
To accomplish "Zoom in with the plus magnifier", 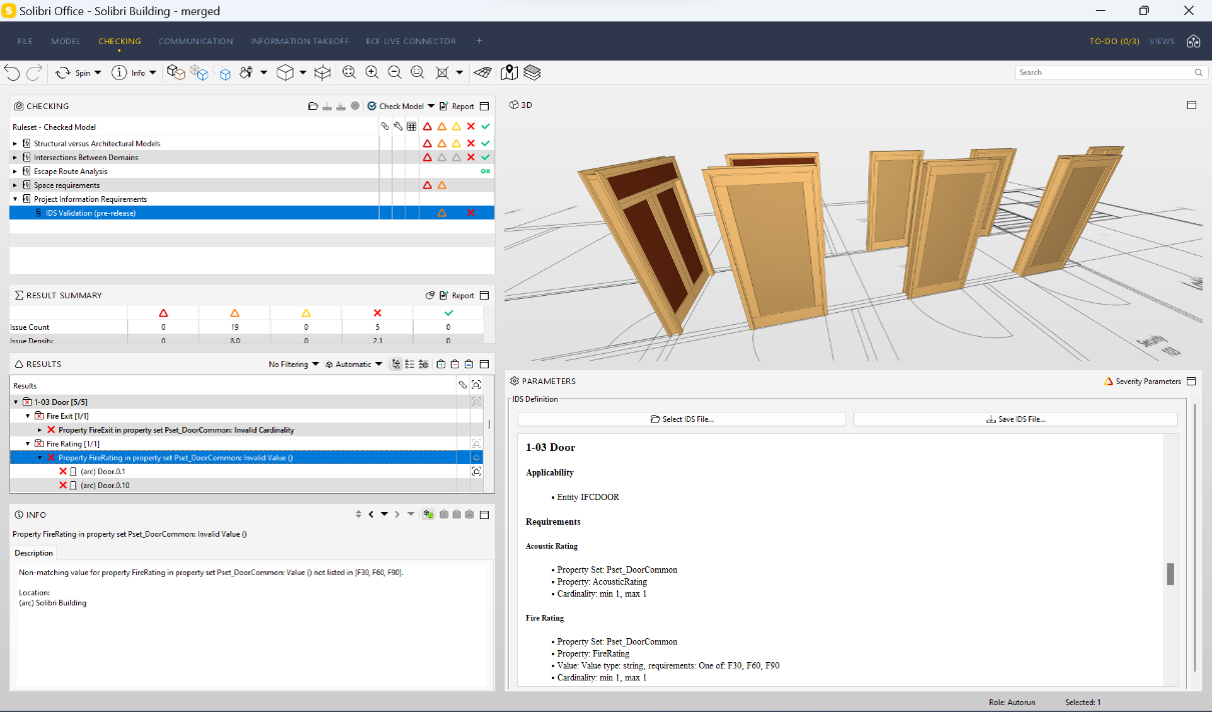I will (x=372, y=72).
